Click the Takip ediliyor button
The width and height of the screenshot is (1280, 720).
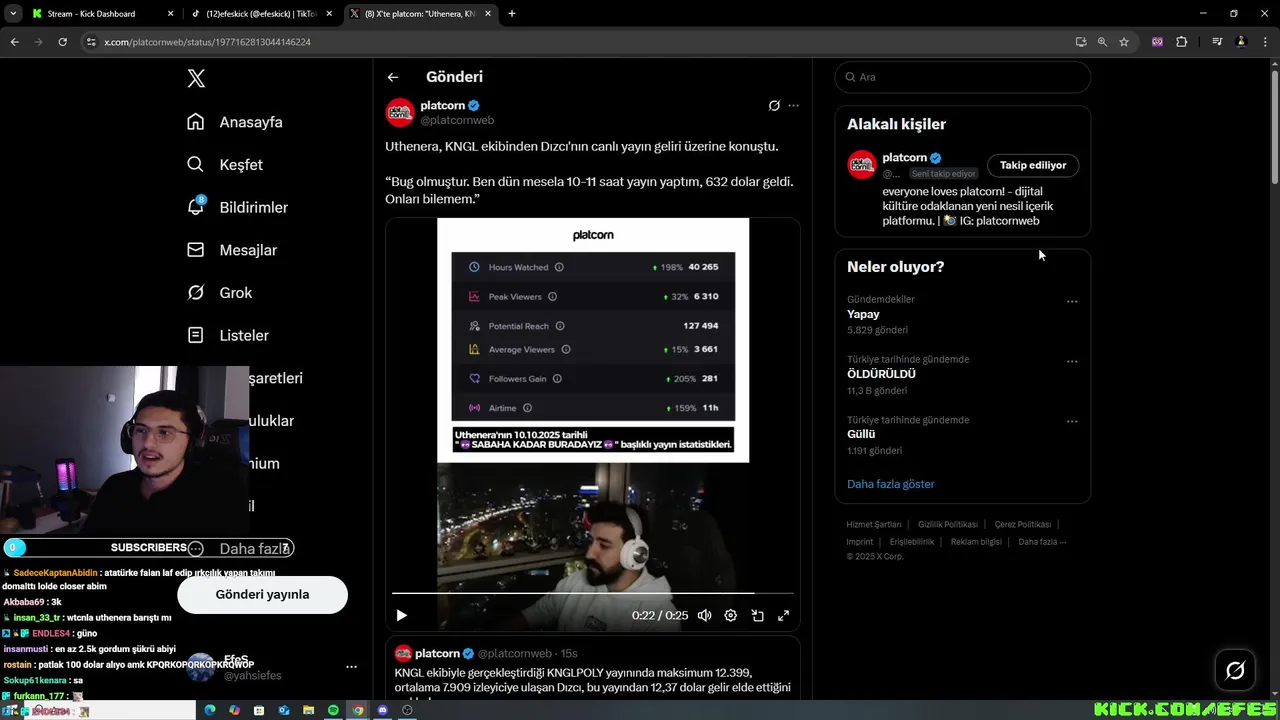click(x=1033, y=165)
